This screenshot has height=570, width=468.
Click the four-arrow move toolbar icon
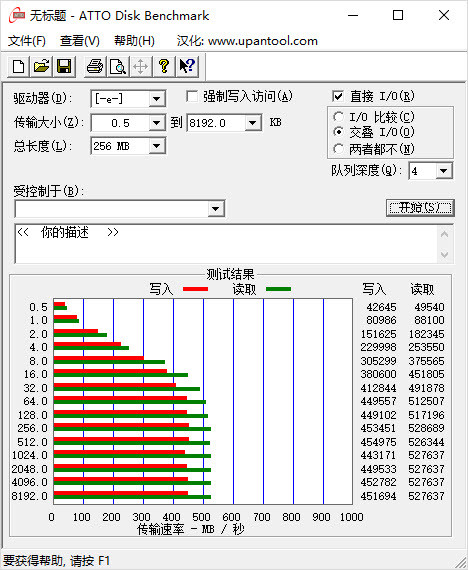pyautogui.click(x=141, y=67)
